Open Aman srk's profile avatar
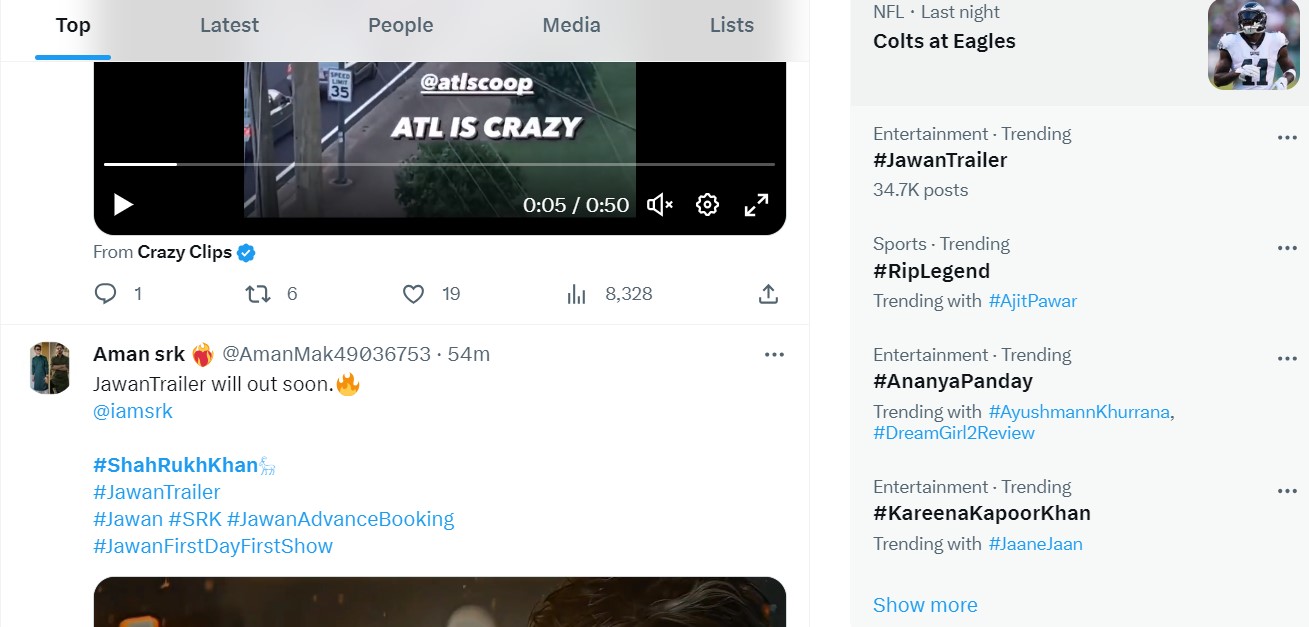 (x=50, y=368)
